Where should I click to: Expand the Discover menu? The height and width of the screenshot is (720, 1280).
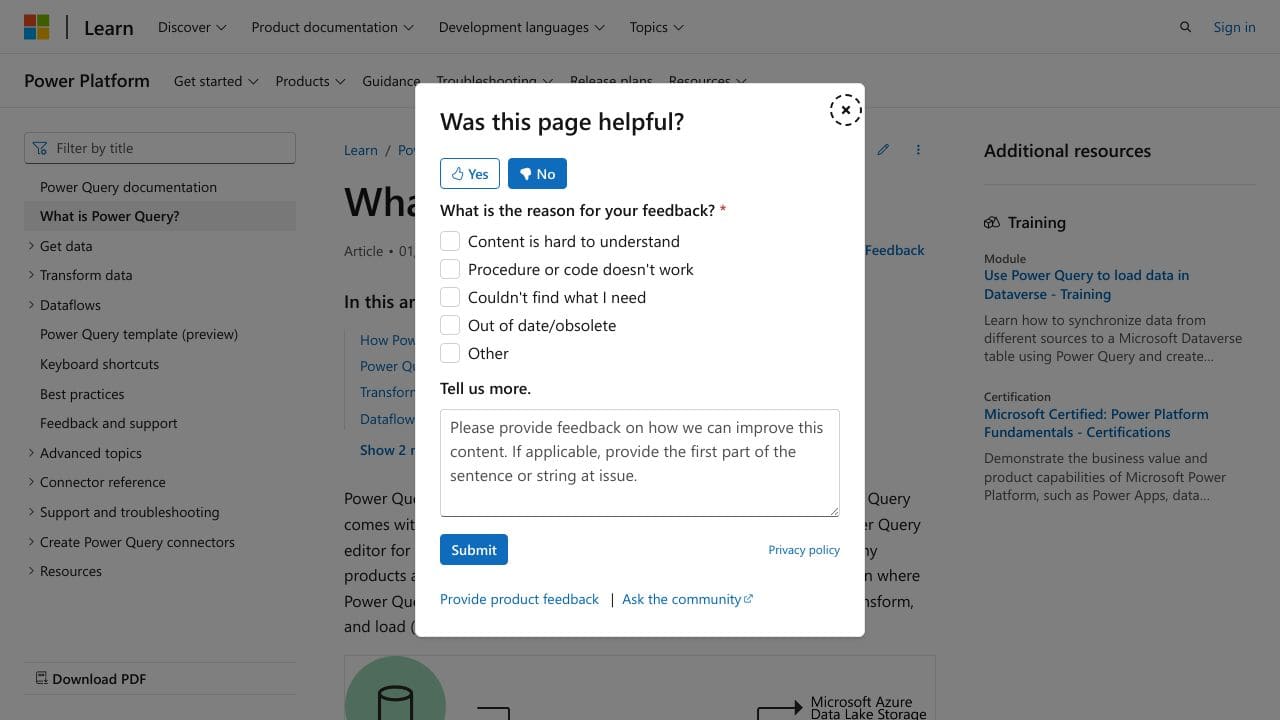(x=192, y=27)
